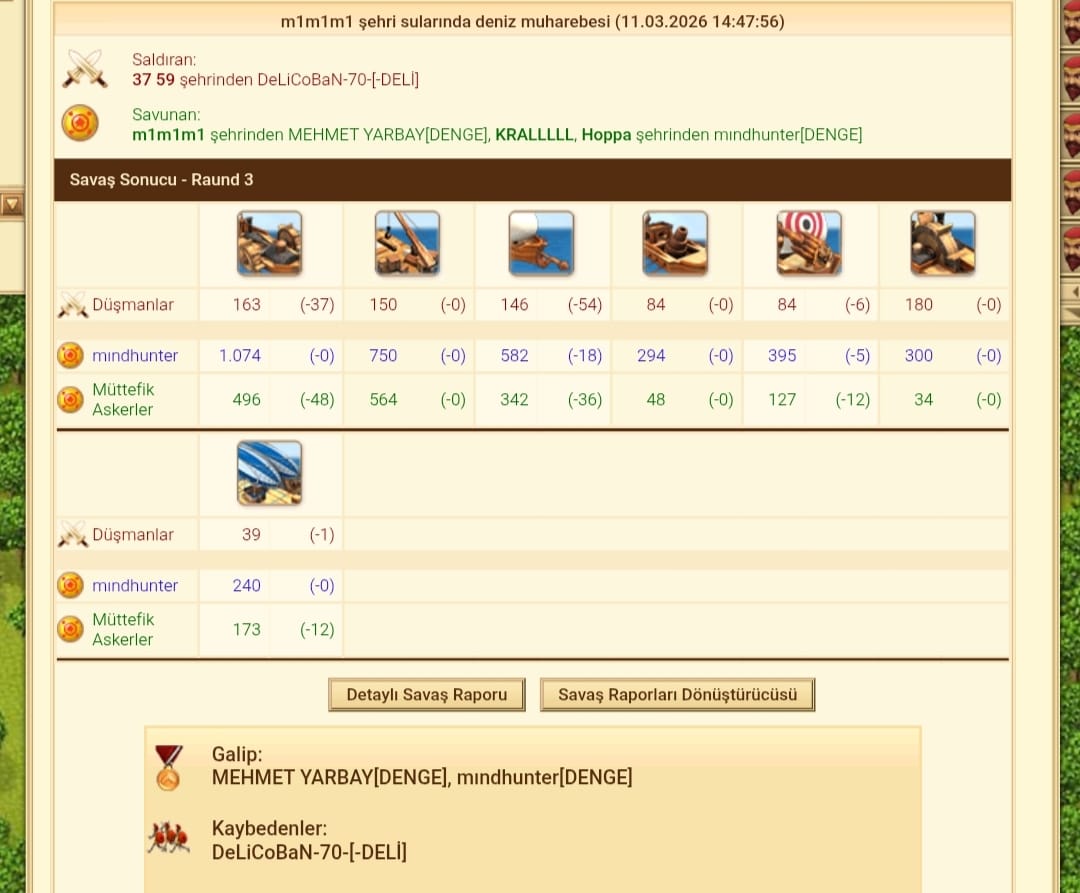Open attacker city 37 59 link
Screen dimensions: 1080x893
click(154, 80)
